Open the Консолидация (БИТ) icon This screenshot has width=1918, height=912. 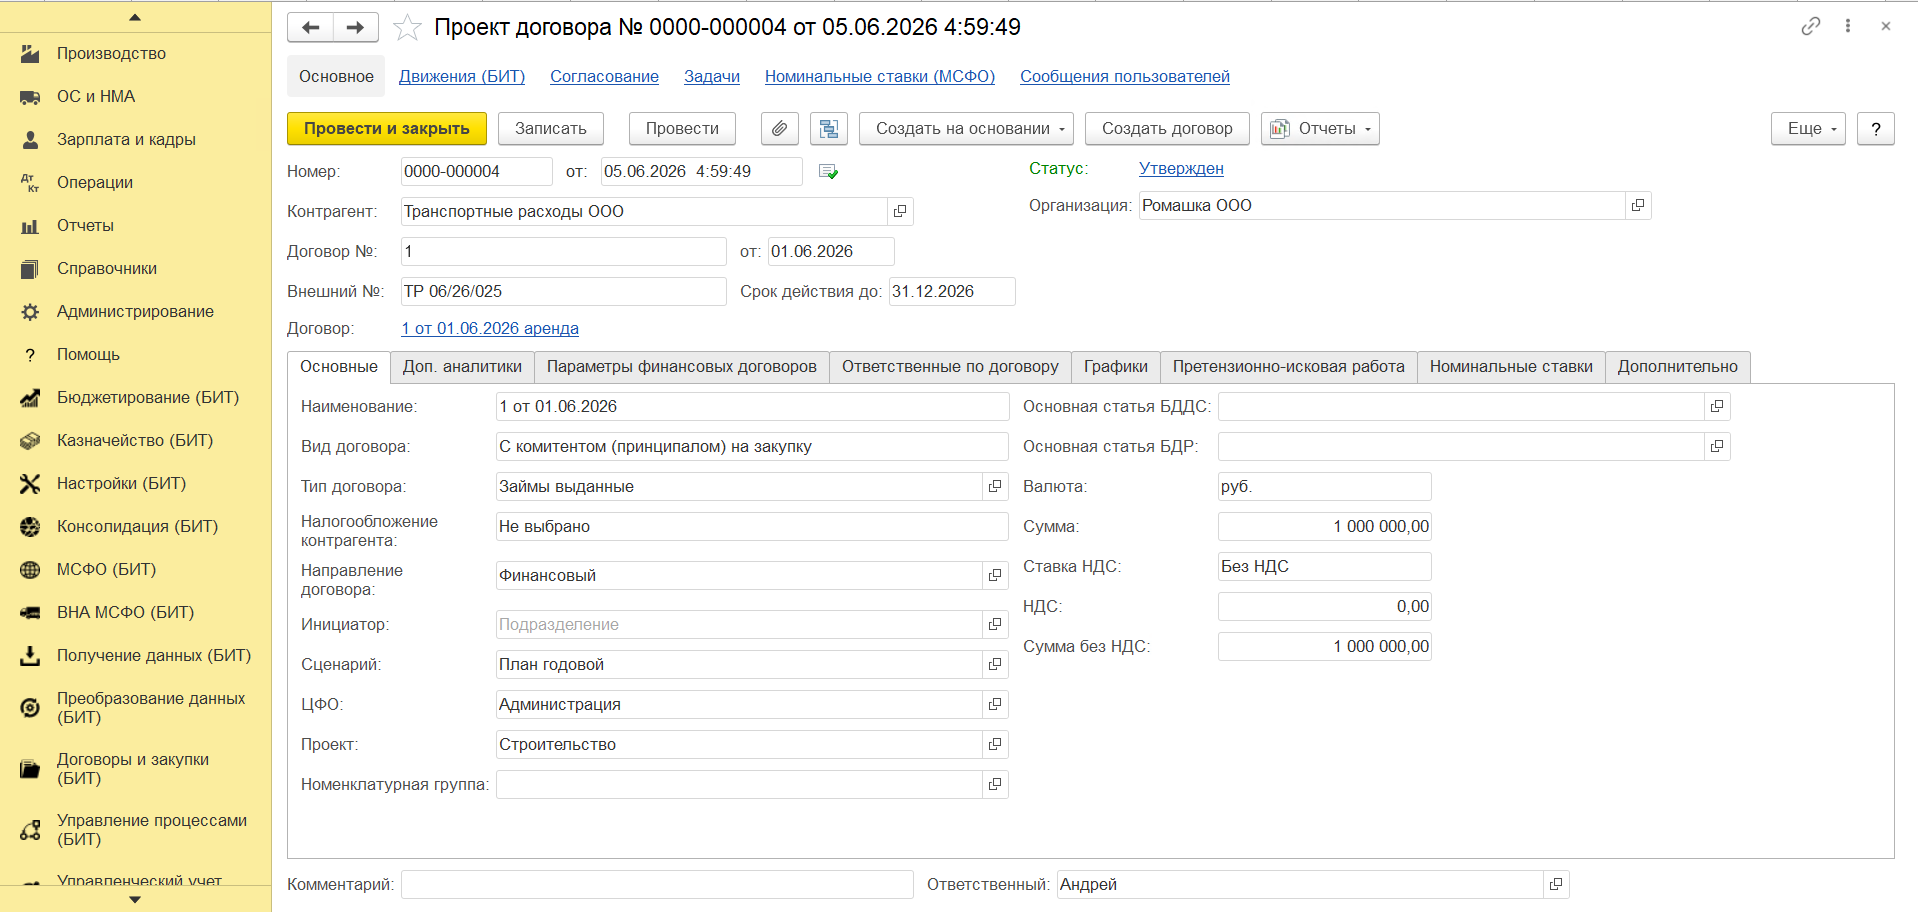tap(30, 527)
